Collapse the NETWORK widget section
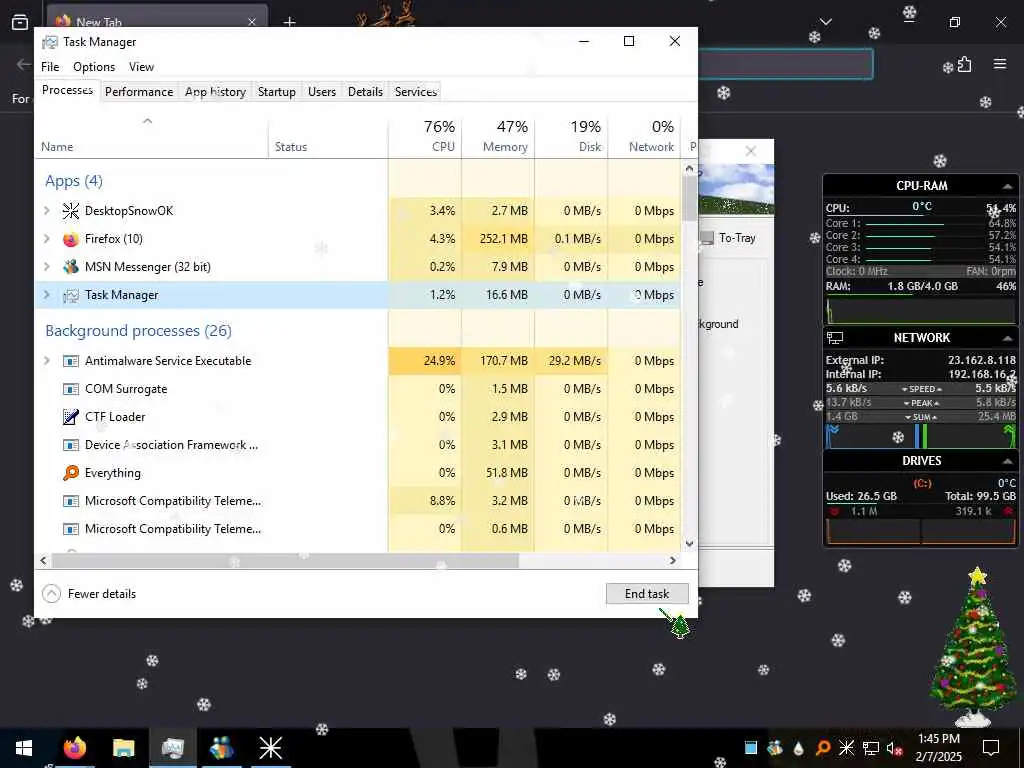The width and height of the screenshot is (1024, 768). [1008, 338]
